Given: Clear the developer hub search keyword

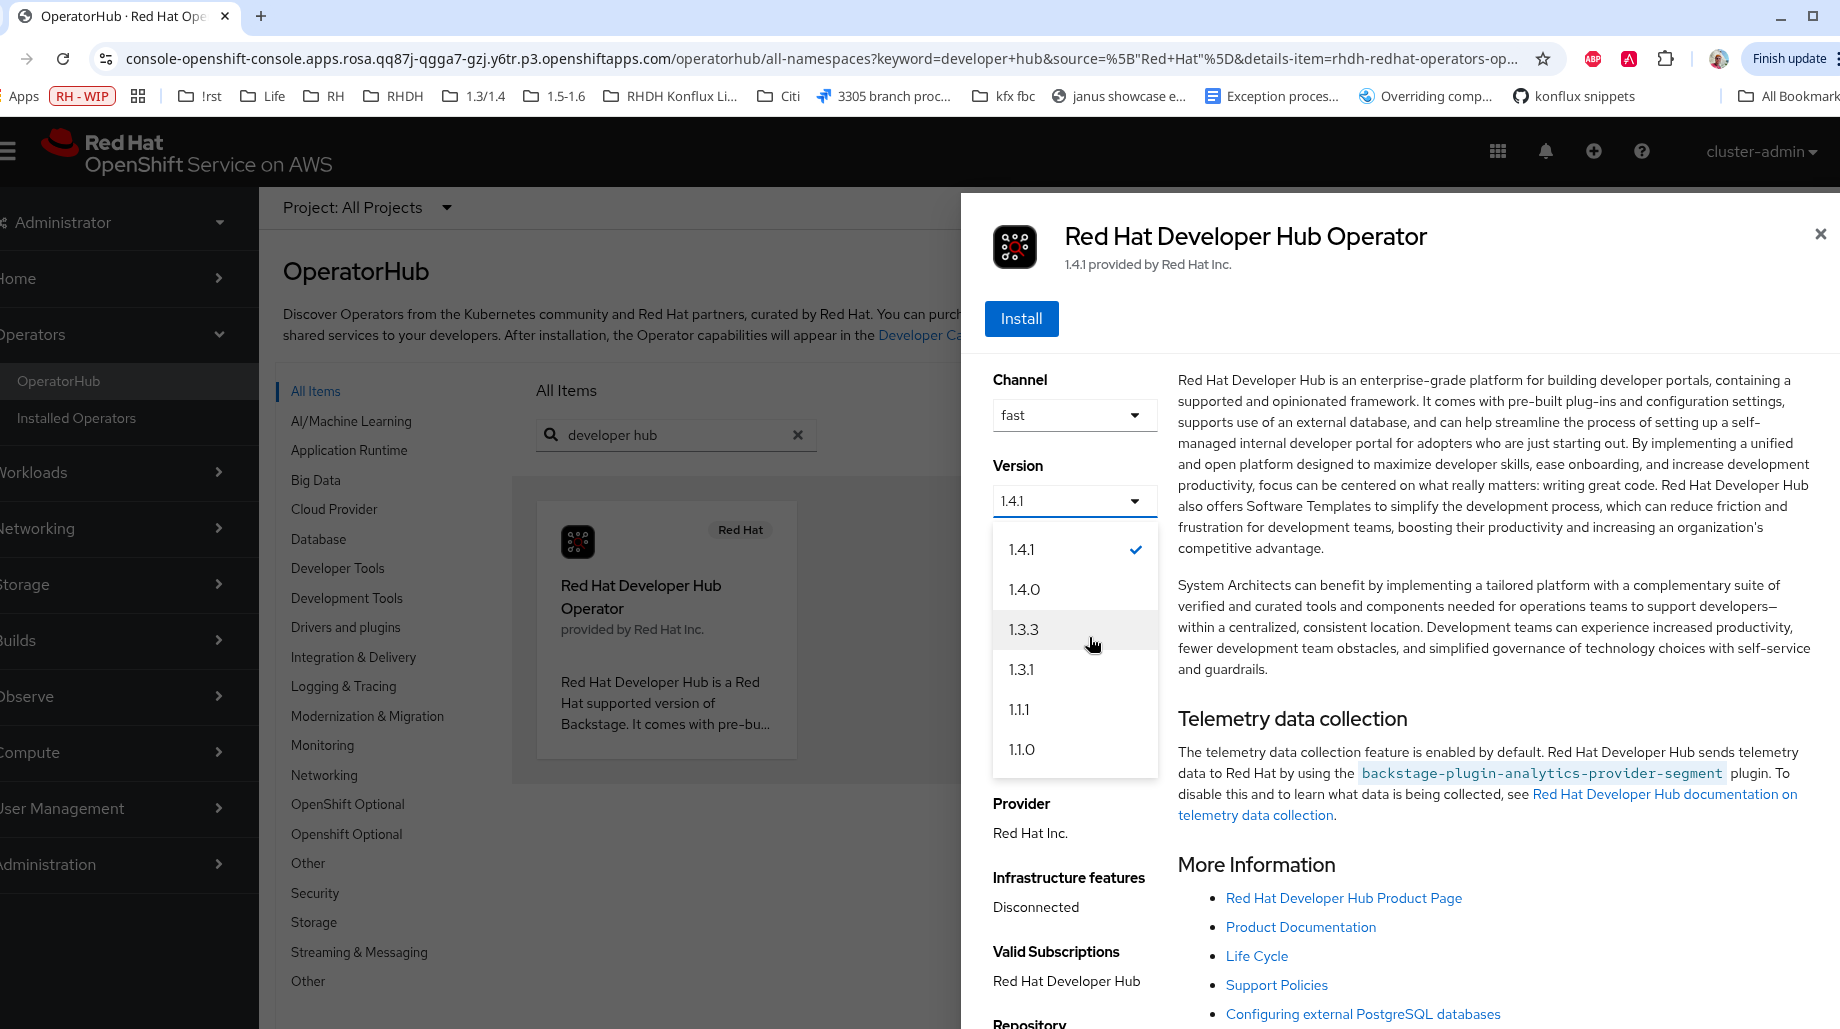Looking at the screenshot, I should [x=798, y=435].
